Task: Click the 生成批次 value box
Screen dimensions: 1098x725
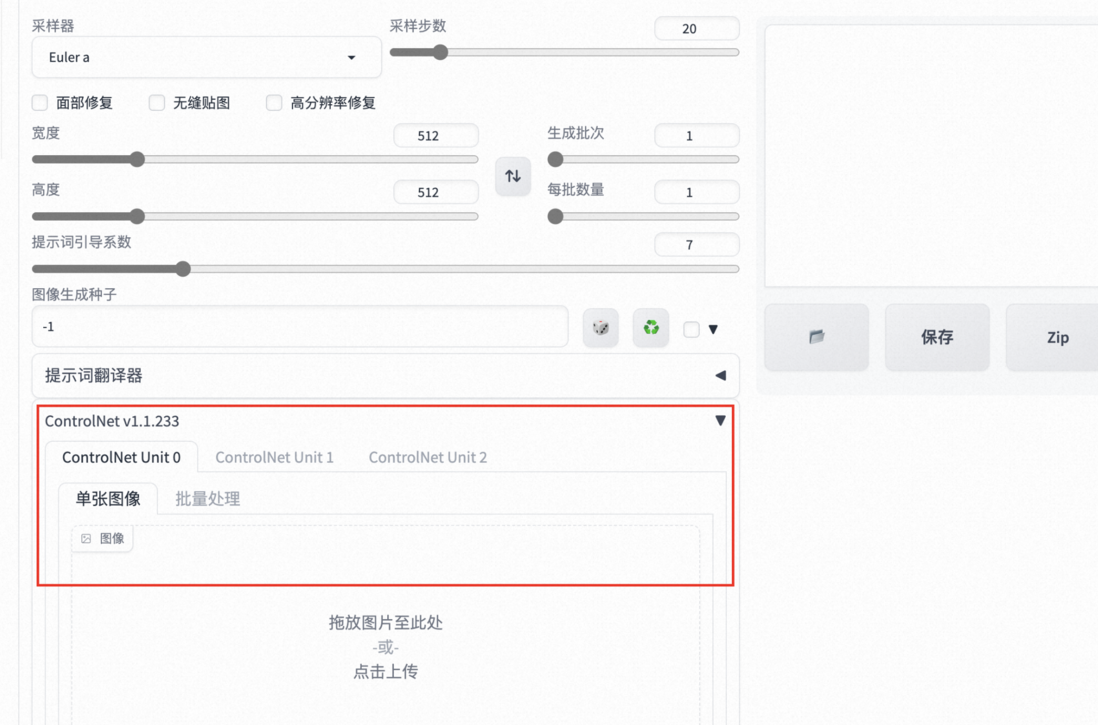Action: [x=697, y=136]
